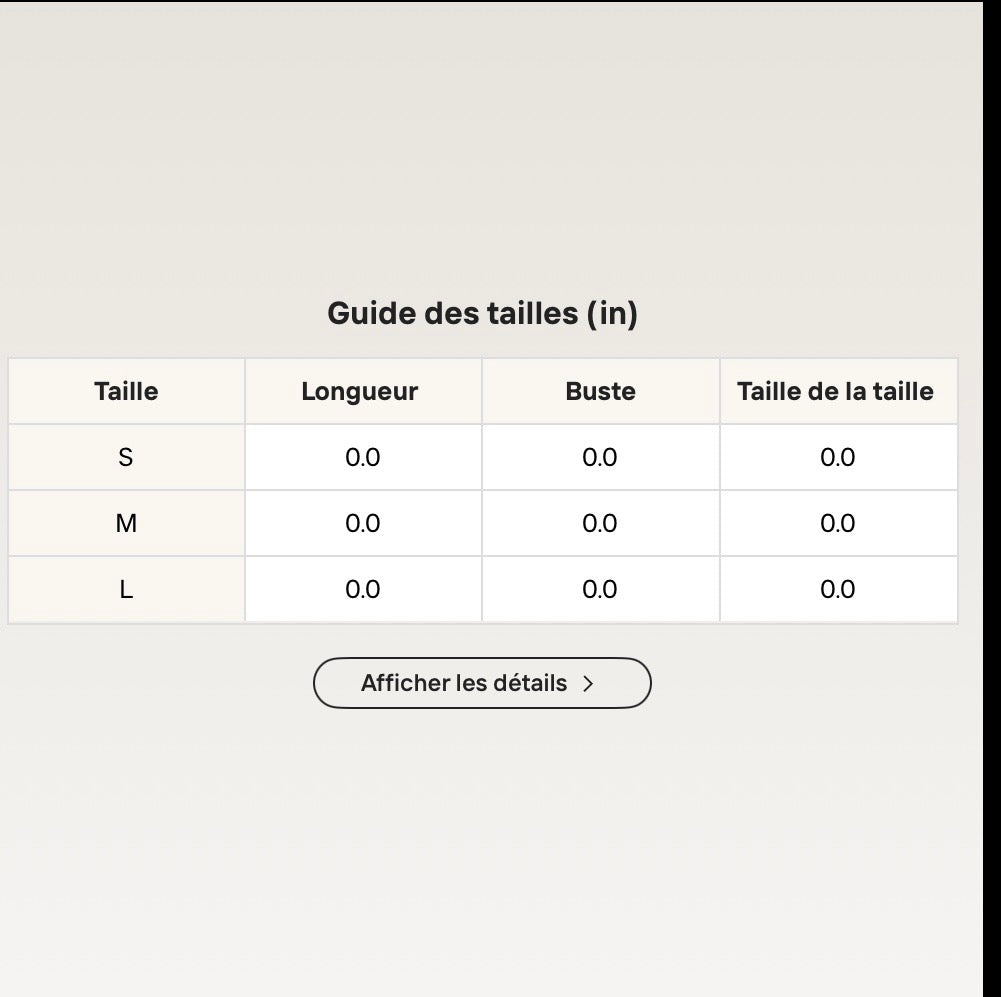Click the waist value for size M
This screenshot has width=1001, height=997.
(838, 523)
